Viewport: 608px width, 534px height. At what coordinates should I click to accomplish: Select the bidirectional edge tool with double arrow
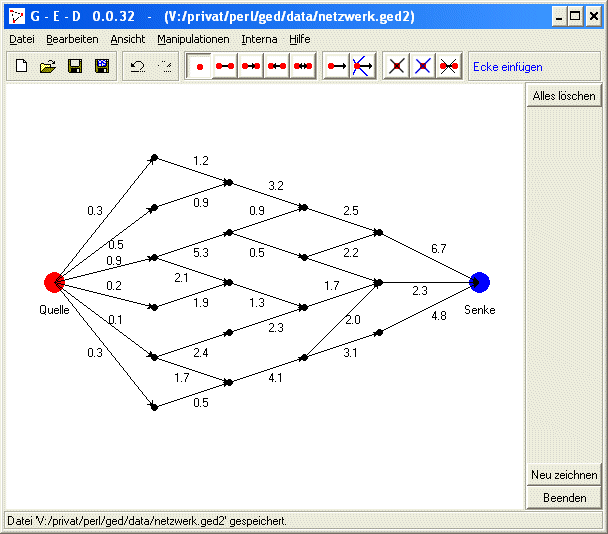tap(303, 67)
